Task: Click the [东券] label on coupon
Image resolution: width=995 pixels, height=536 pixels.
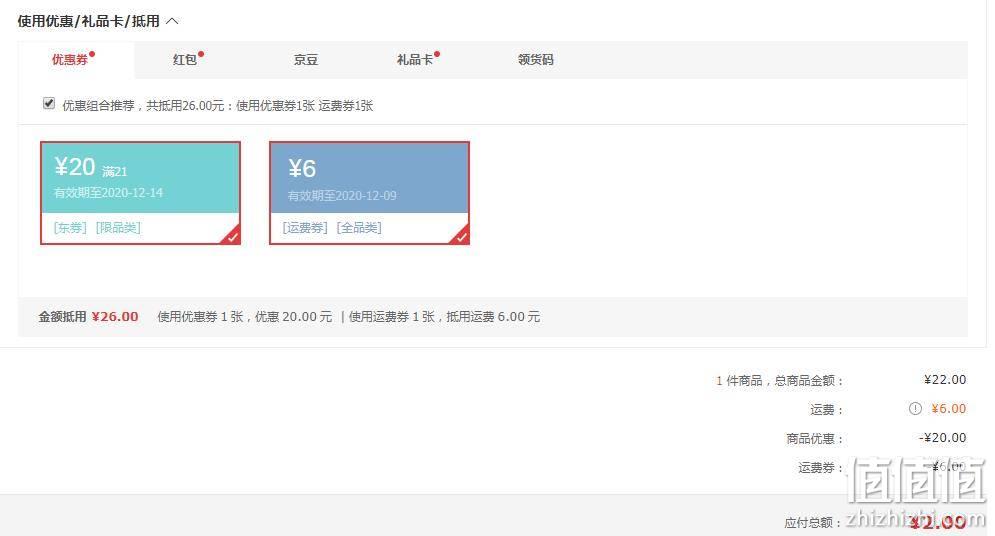Action: pyautogui.click(x=70, y=228)
